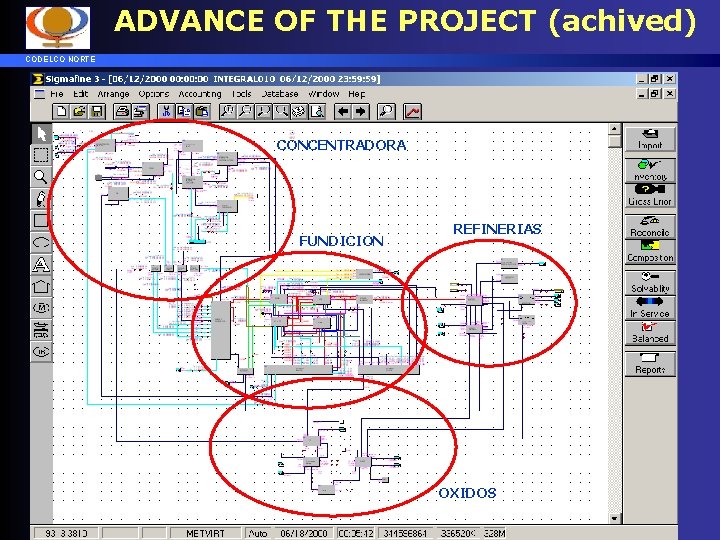The width and height of the screenshot is (720, 540).
Task: Open the Options menu
Action: (154, 94)
